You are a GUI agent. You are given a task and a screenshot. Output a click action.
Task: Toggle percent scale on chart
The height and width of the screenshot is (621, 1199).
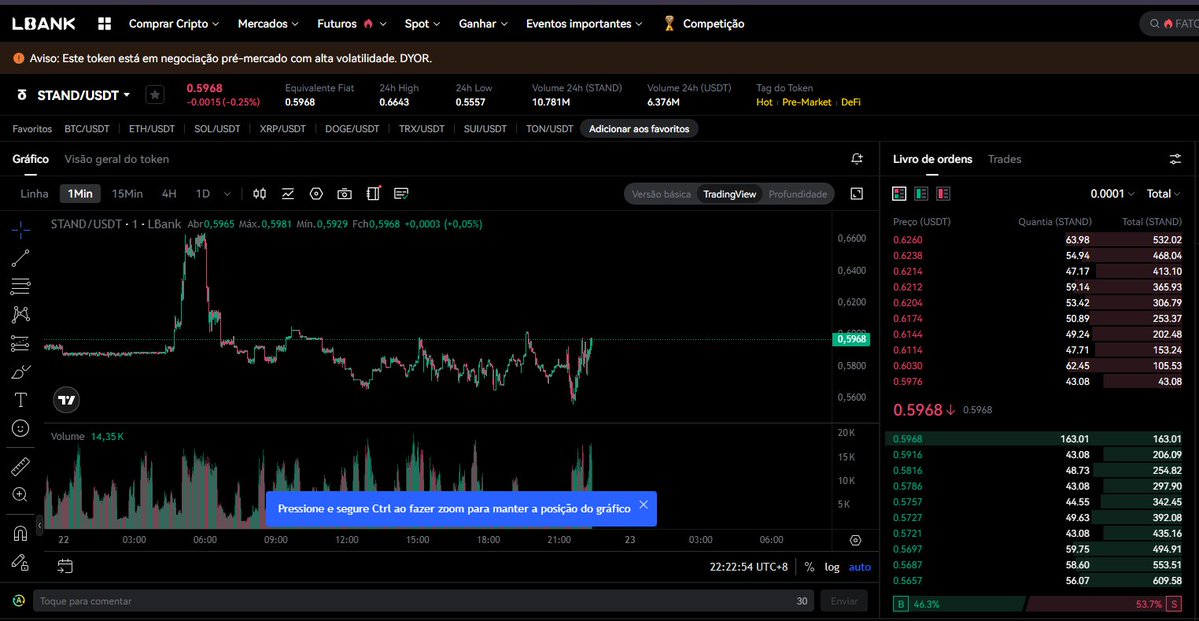point(809,567)
